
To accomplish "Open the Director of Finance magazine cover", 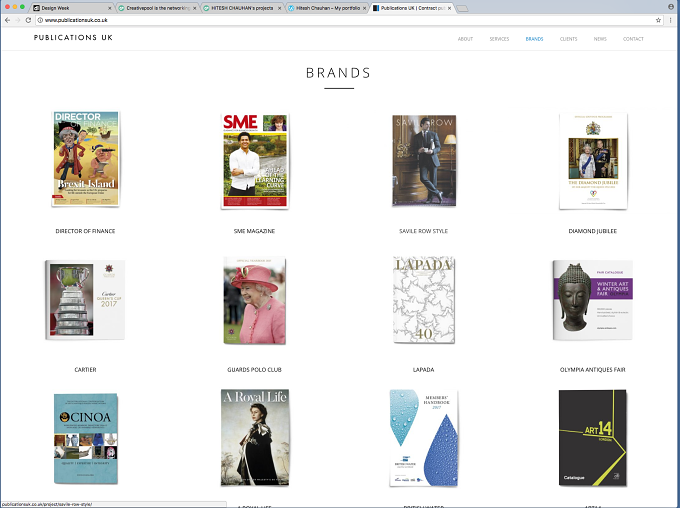I will pyautogui.click(x=85, y=159).
